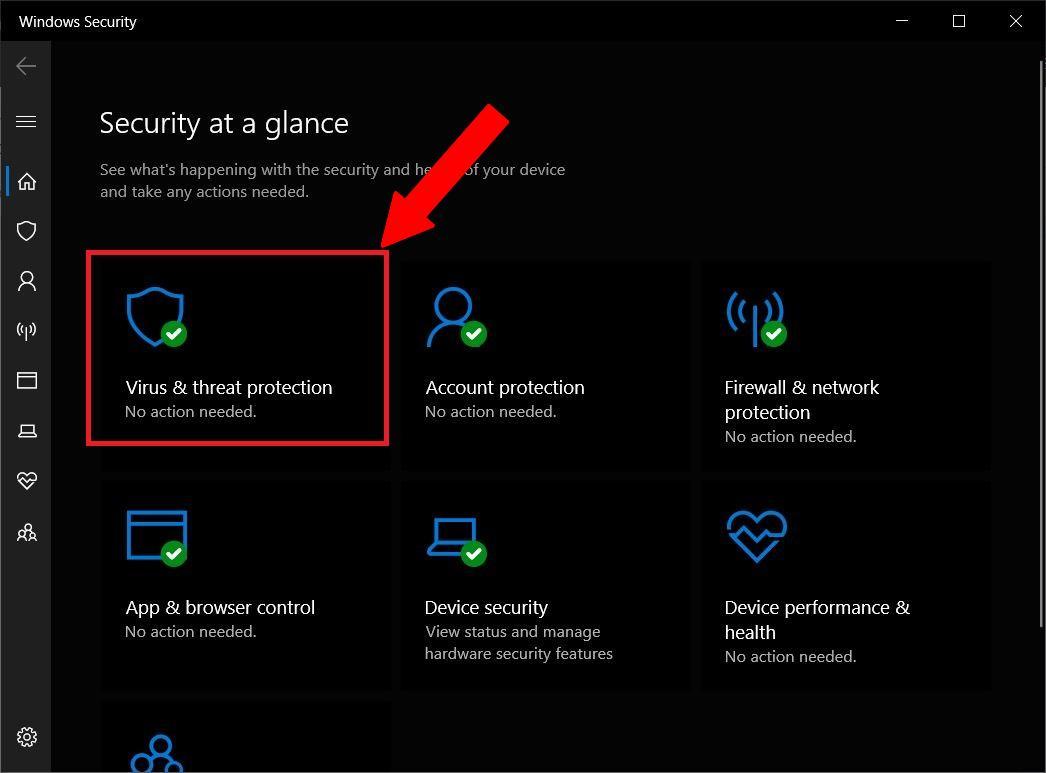This screenshot has height=773, width=1046.
Task: Open Firewall & network antenna icon in sidebar
Action: tap(27, 330)
